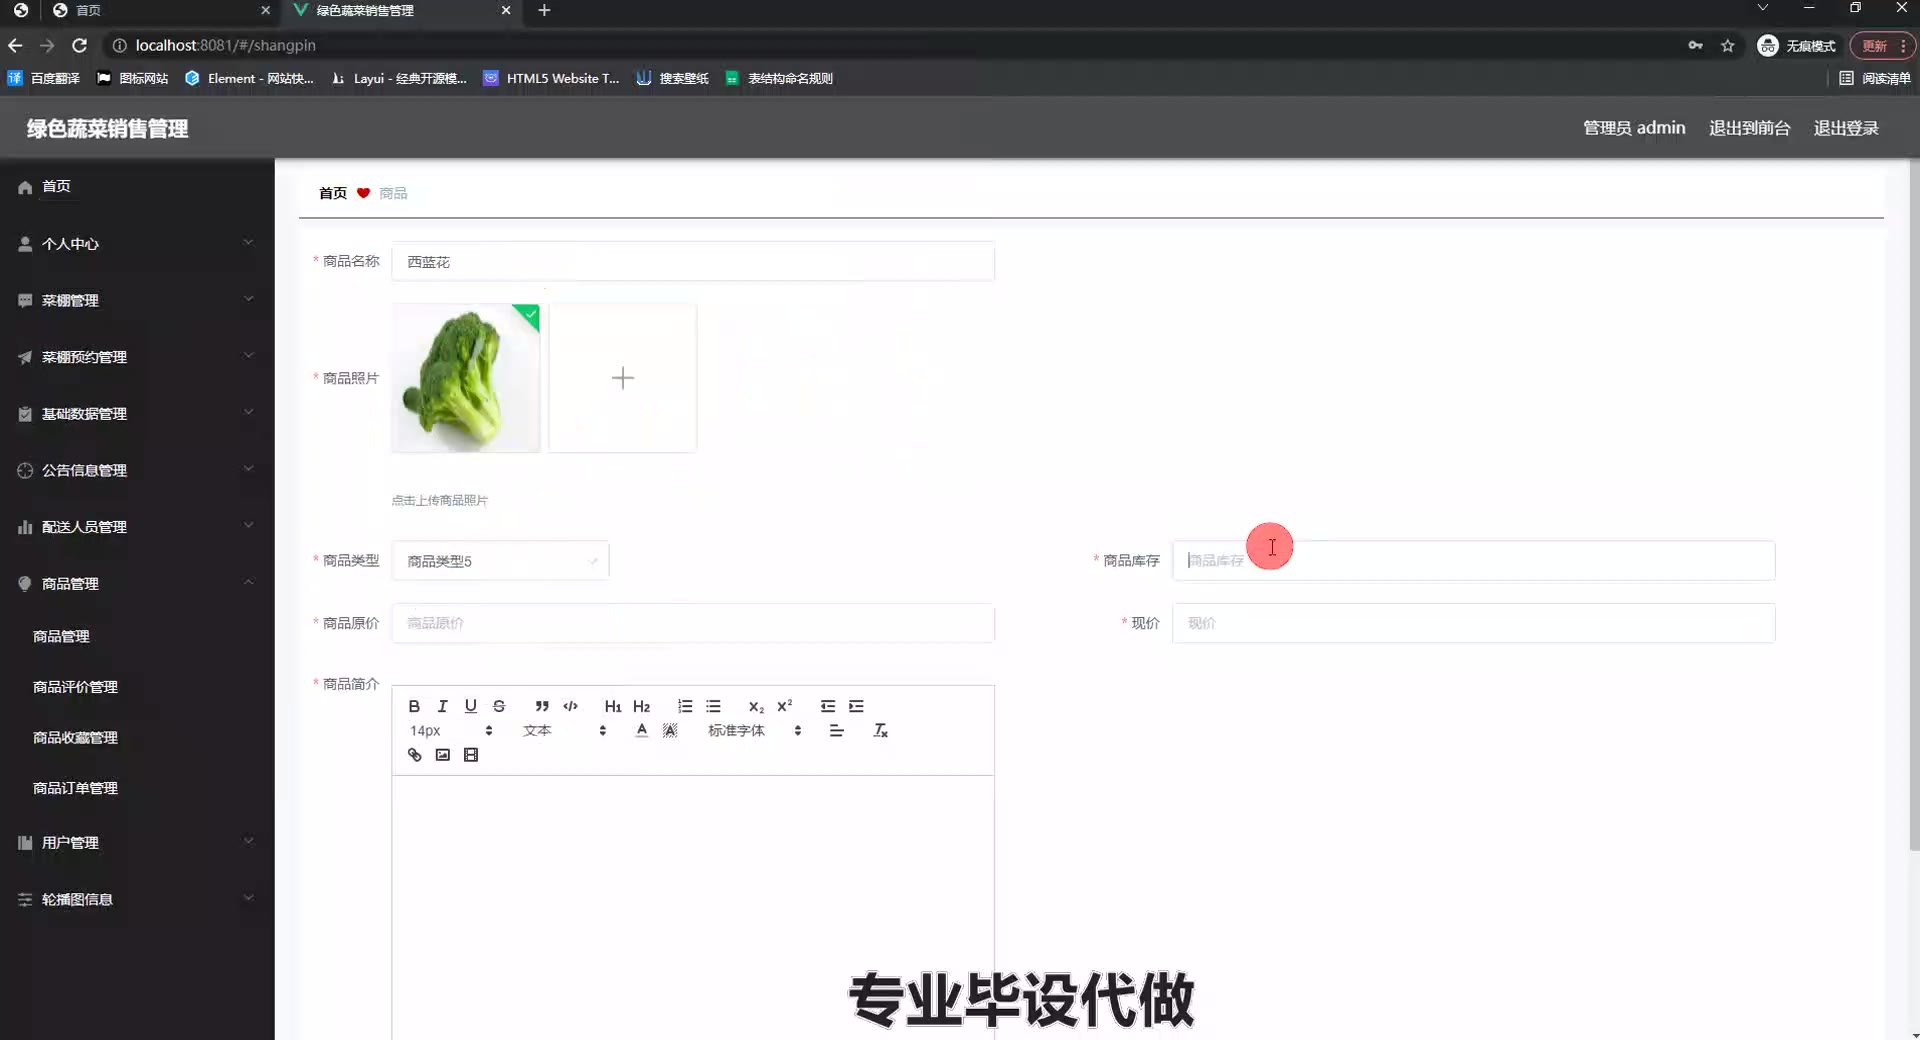This screenshot has width=1920, height=1040.
Task: Insert a video into the editor
Action: coord(471,755)
